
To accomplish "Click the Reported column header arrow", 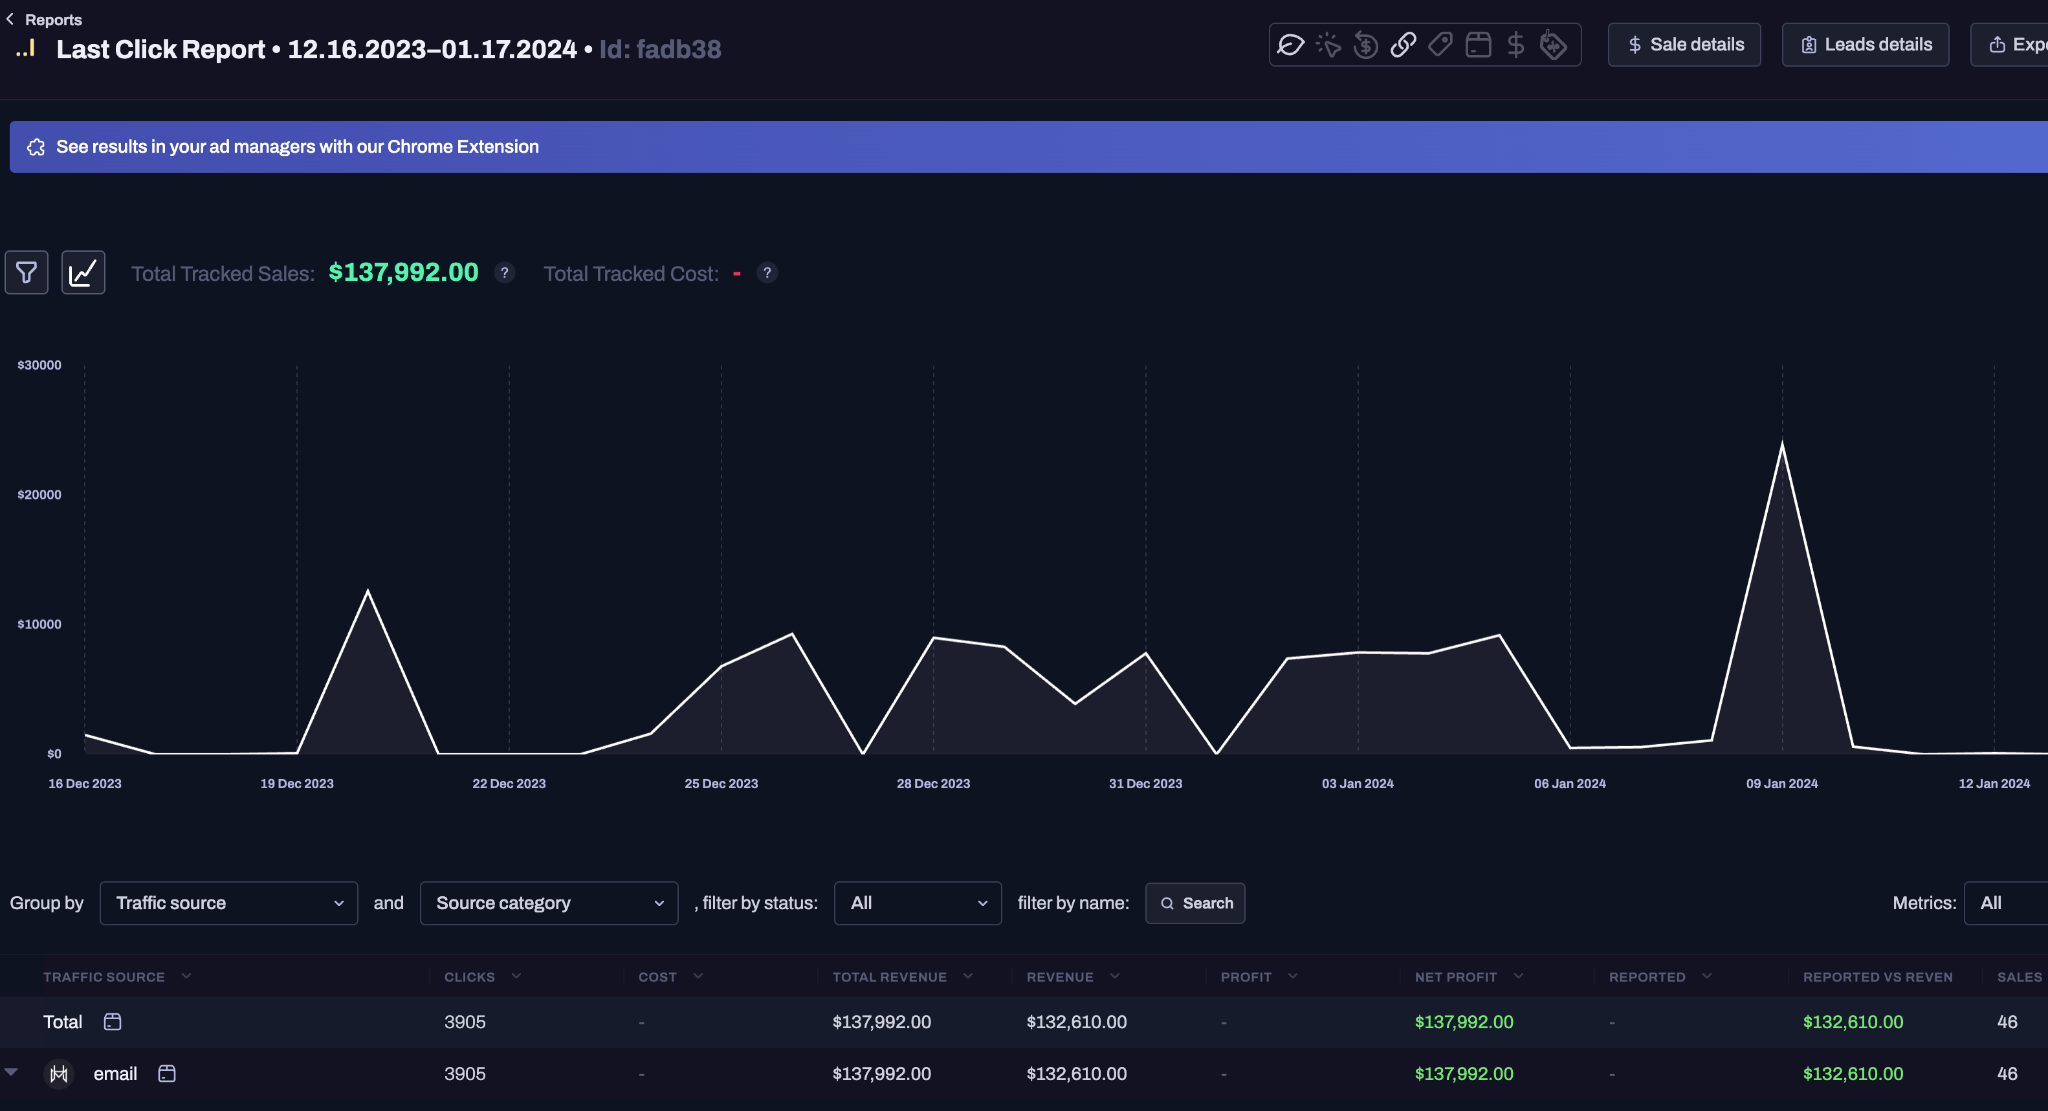I will pyautogui.click(x=1707, y=976).
